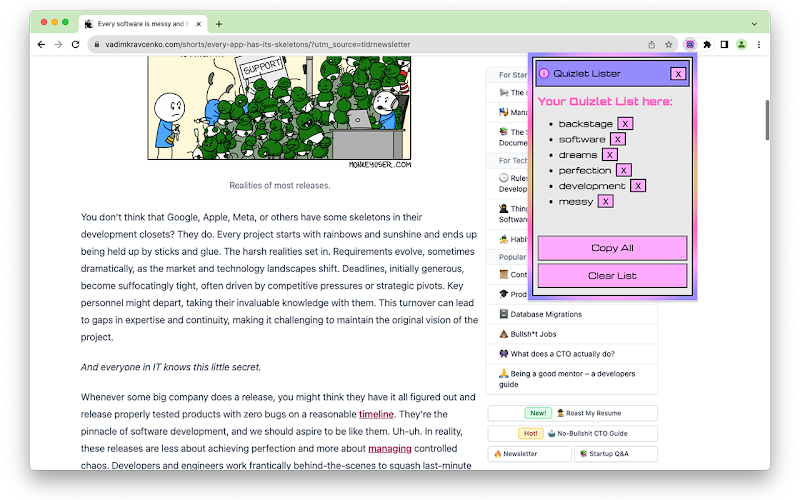The width and height of the screenshot is (800, 500).
Task: Open the Database Migrations sidebar link
Action: coord(571,314)
